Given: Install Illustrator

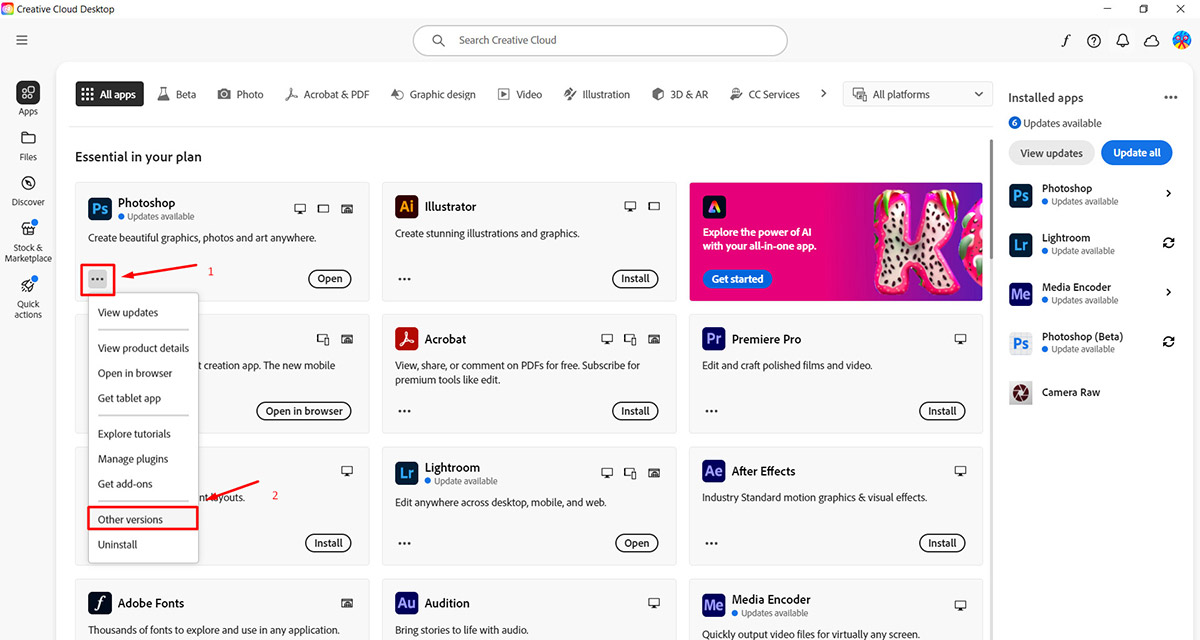Looking at the screenshot, I should (x=635, y=279).
